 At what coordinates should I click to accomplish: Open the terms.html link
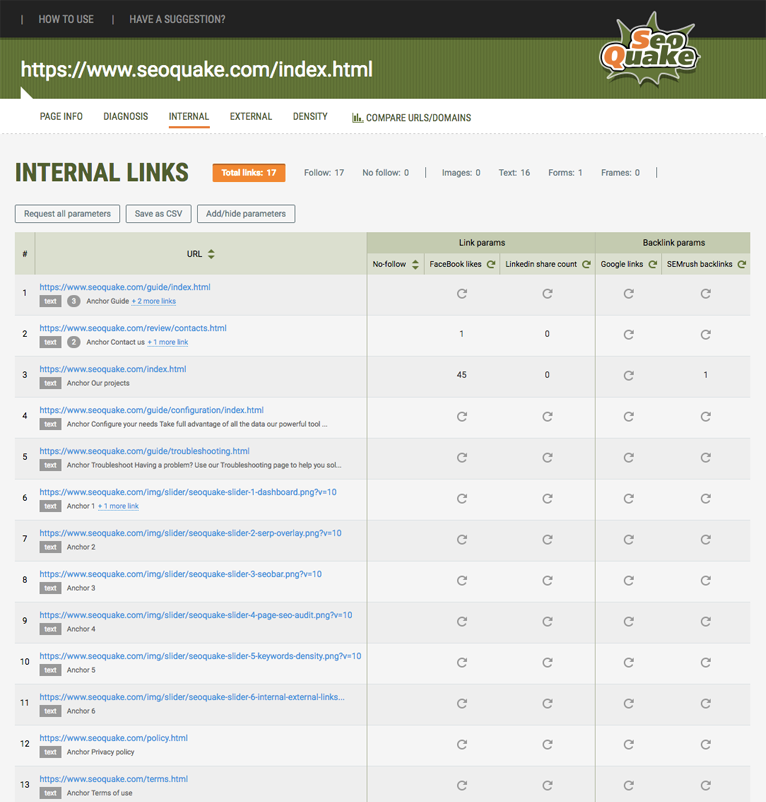pyautogui.click(x=114, y=778)
